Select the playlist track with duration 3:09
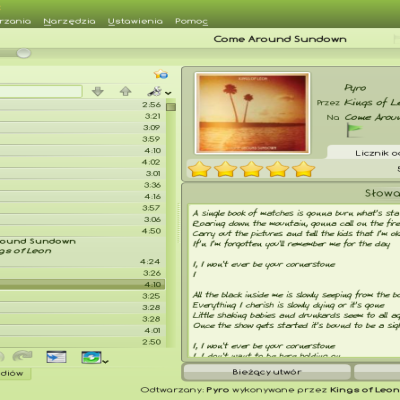 pyautogui.click(x=83, y=128)
